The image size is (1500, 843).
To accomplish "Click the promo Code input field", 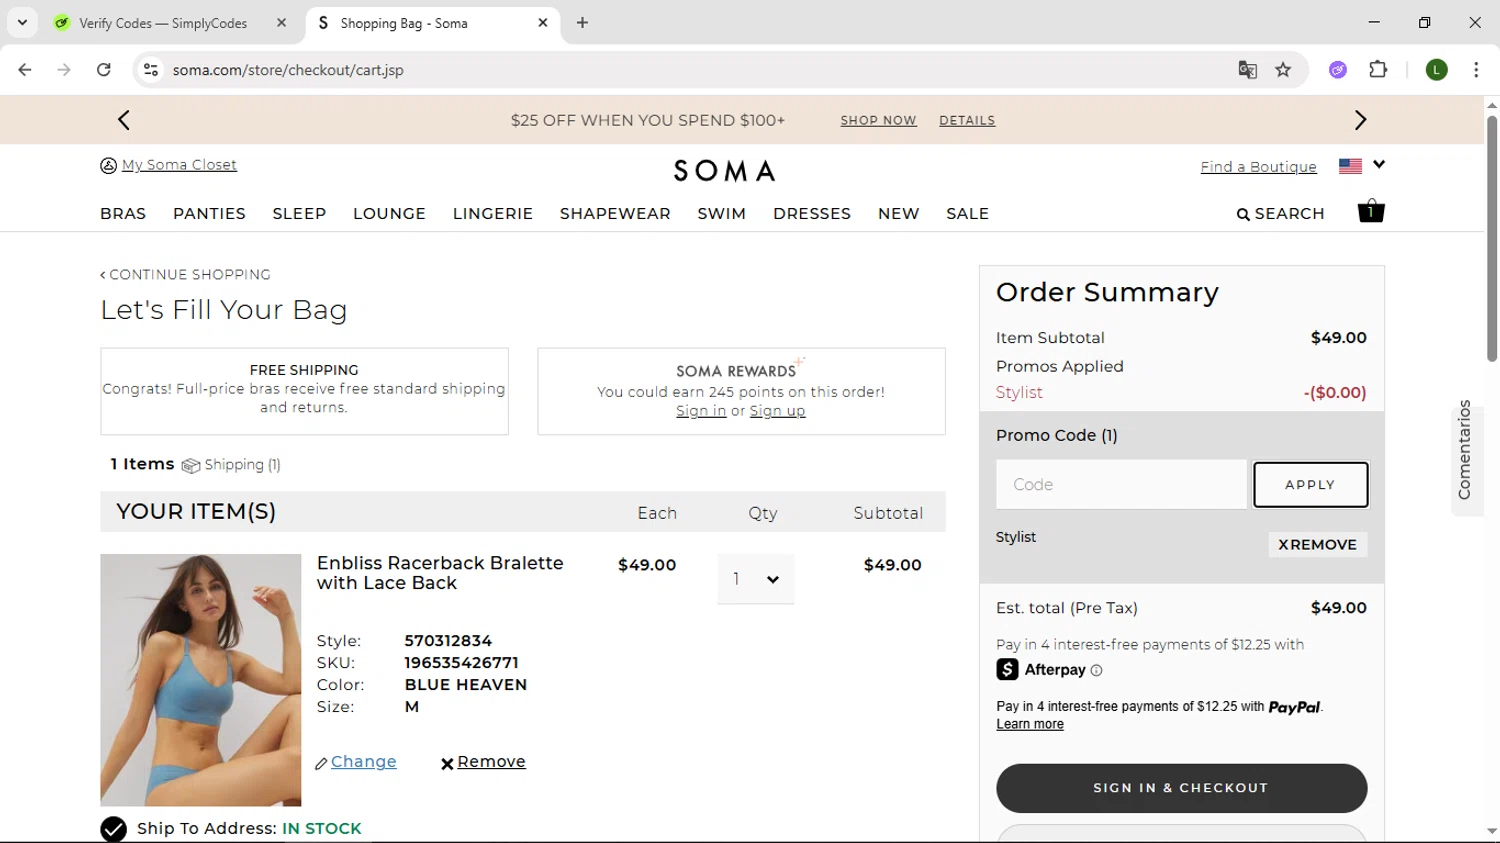I will 1121,485.
